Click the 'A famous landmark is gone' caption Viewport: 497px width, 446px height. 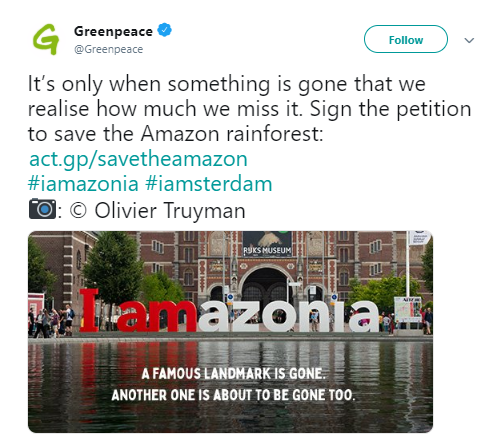pos(233,373)
